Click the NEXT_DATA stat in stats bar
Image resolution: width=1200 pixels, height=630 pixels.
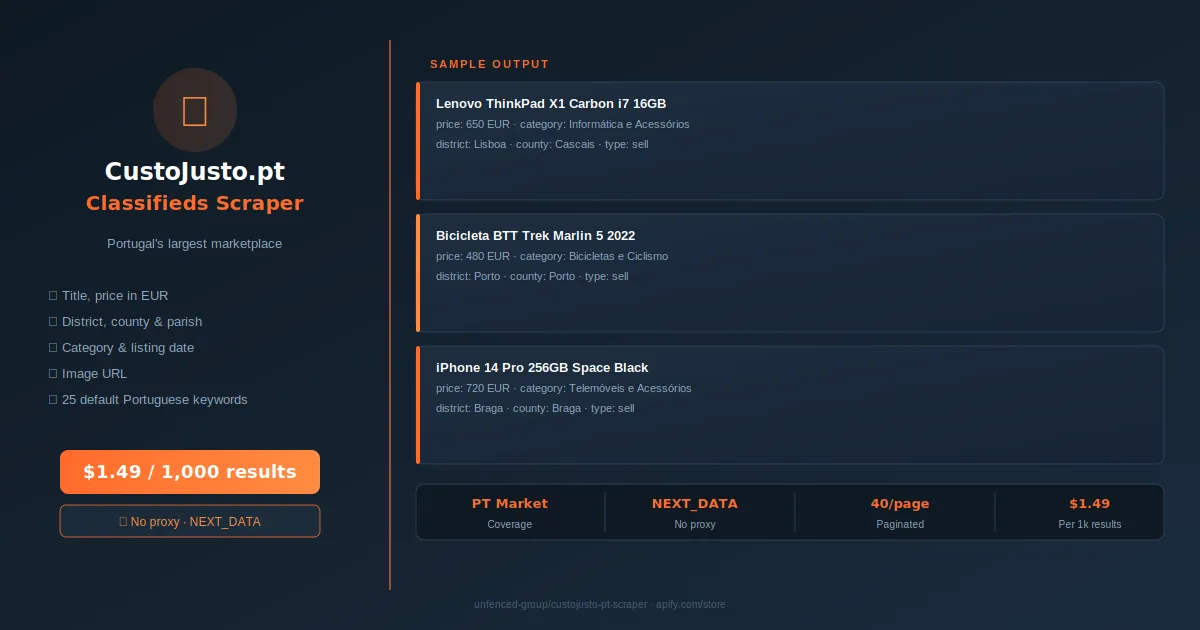coord(695,512)
